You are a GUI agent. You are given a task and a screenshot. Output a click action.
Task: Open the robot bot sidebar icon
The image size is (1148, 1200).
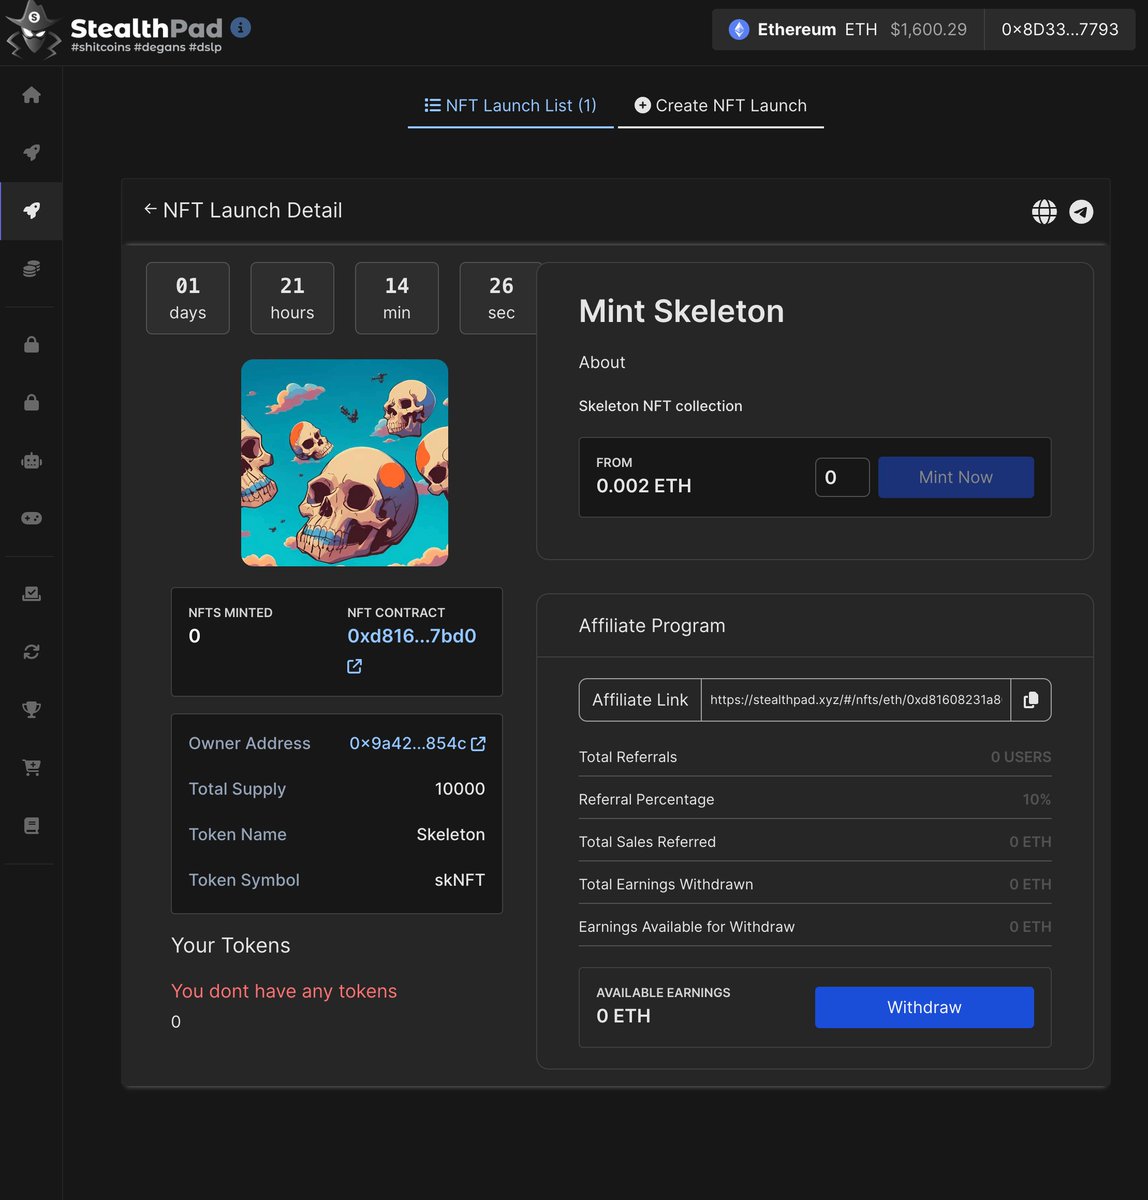[x=31, y=461]
